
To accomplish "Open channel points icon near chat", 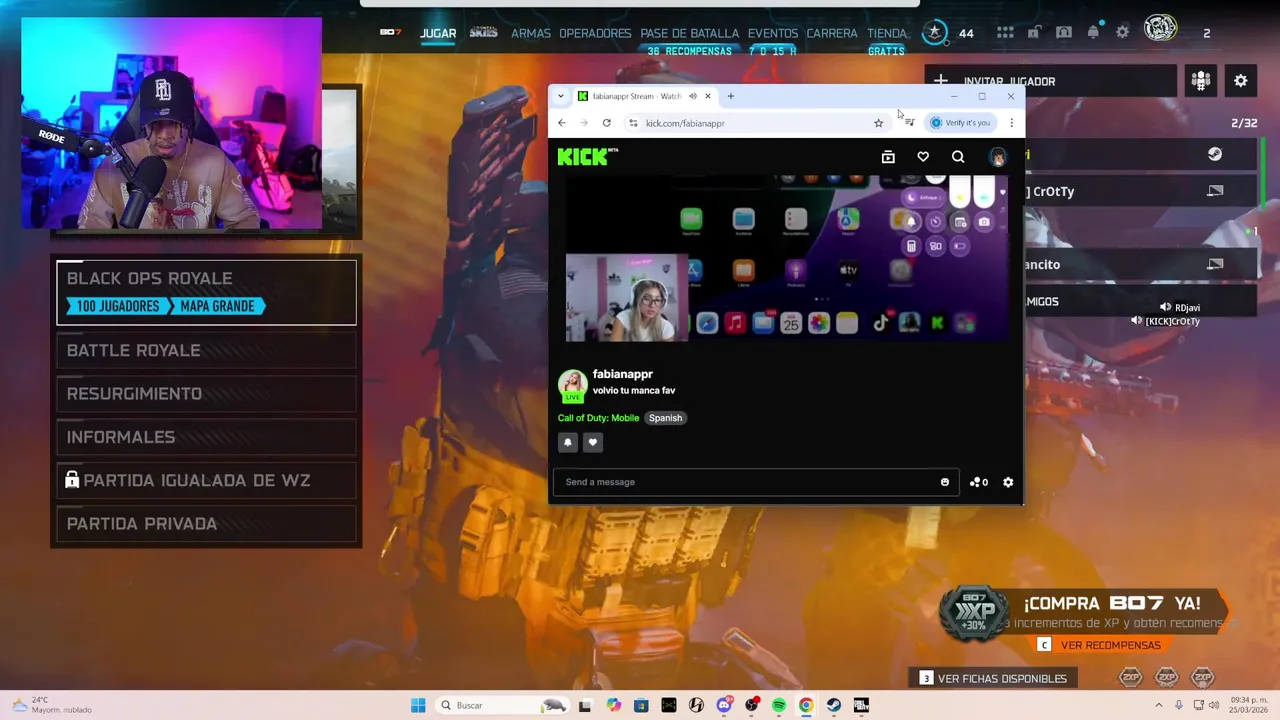I will [x=979, y=482].
